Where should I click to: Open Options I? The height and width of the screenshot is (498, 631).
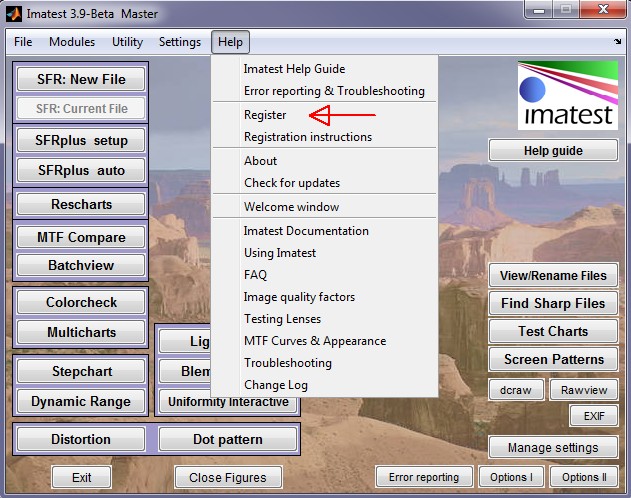point(511,477)
